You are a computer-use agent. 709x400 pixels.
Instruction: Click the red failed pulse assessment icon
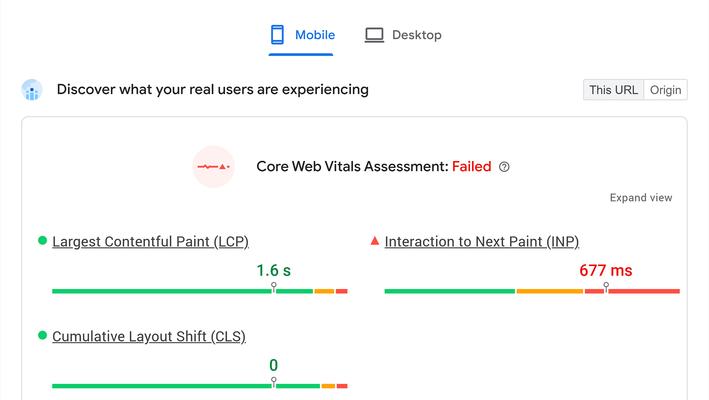coord(213,166)
